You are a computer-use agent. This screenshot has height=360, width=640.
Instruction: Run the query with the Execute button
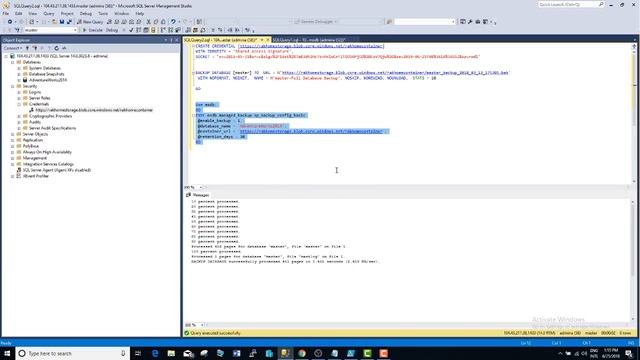pyautogui.click(x=93, y=30)
